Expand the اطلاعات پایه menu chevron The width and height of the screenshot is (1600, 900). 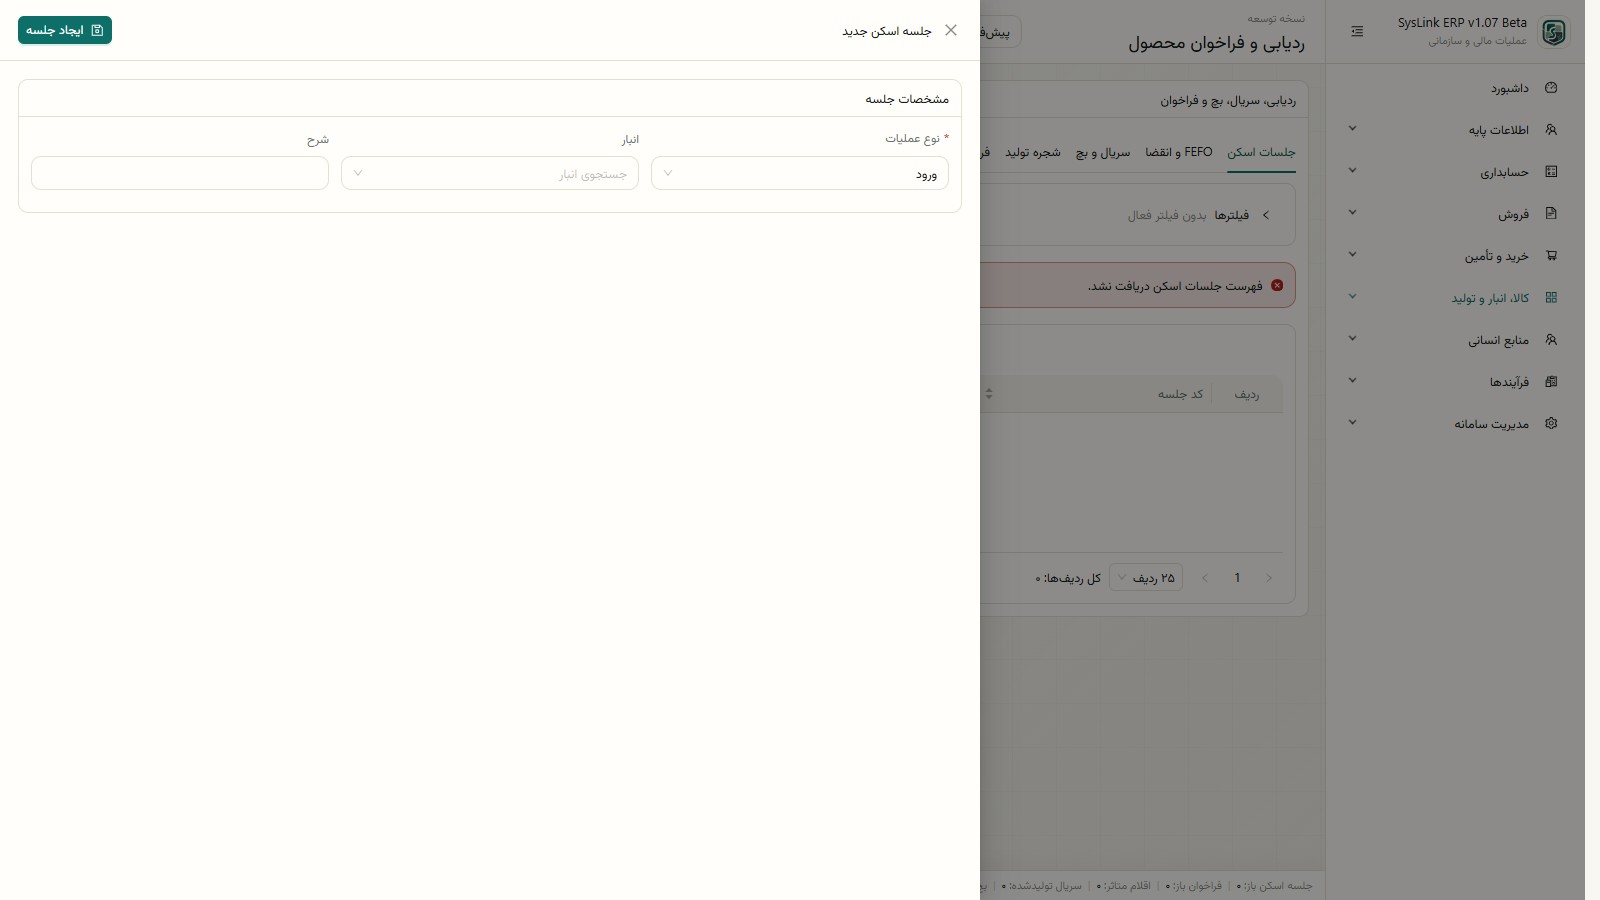(1352, 128)
